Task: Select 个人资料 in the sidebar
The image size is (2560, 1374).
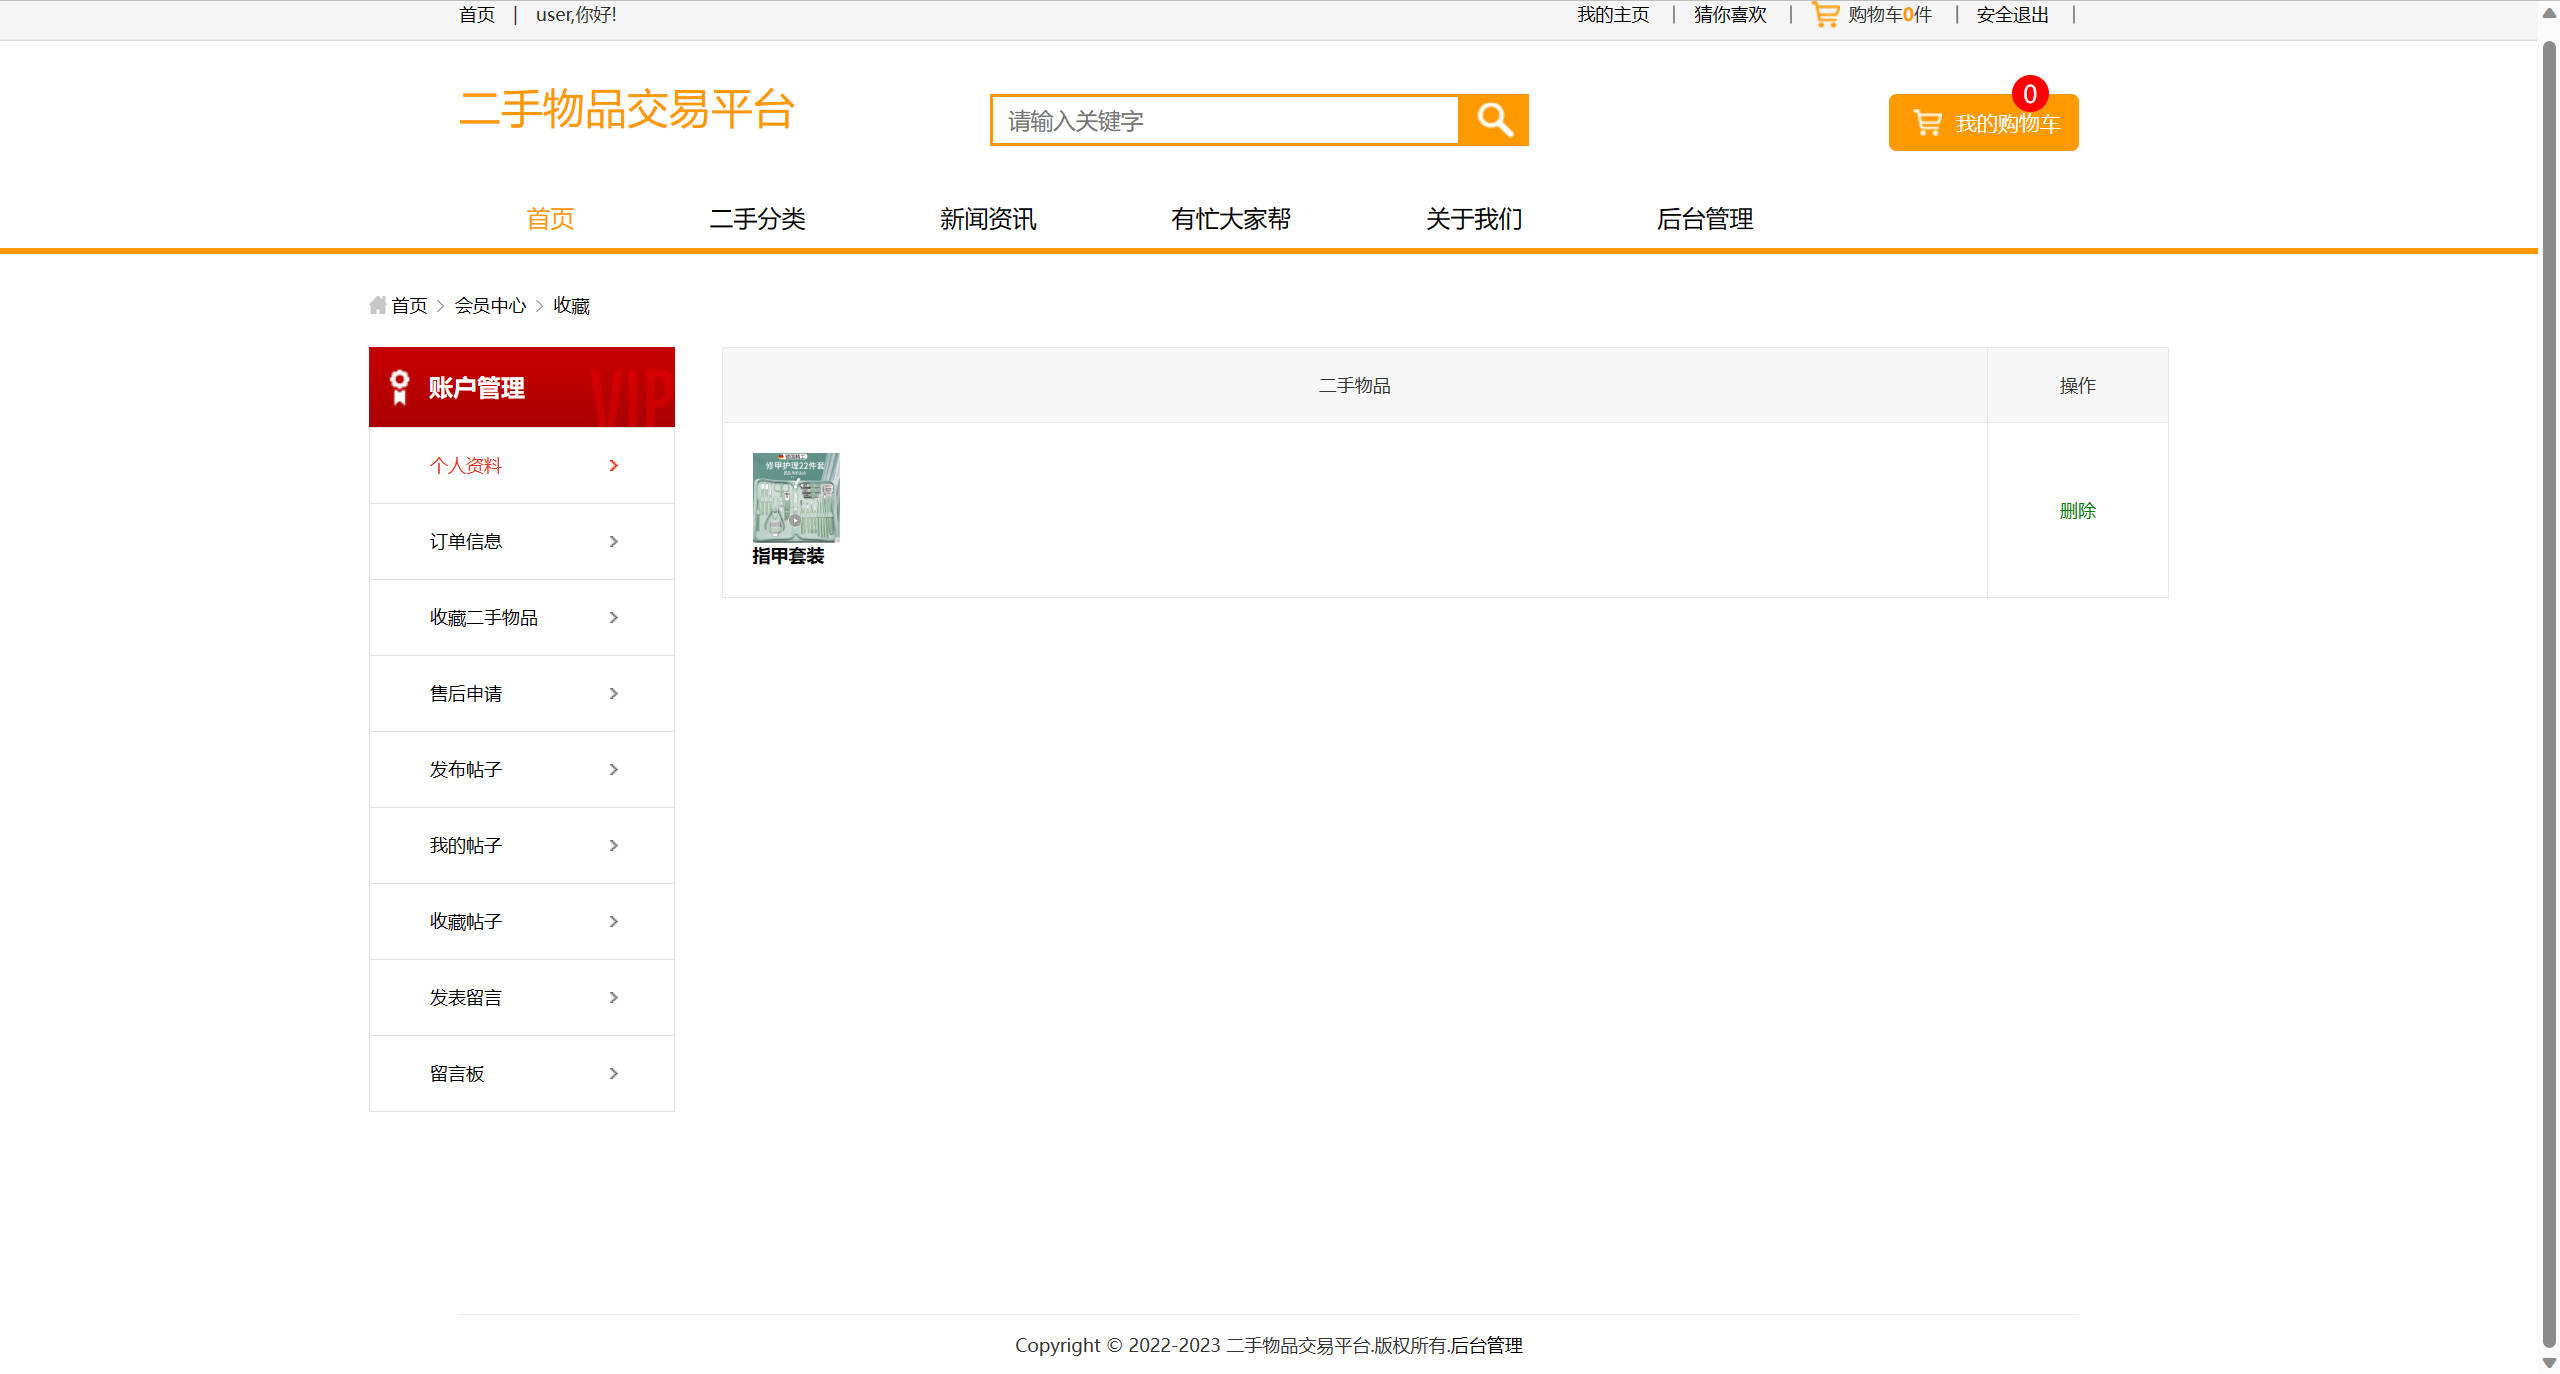Action: [465, 465]
